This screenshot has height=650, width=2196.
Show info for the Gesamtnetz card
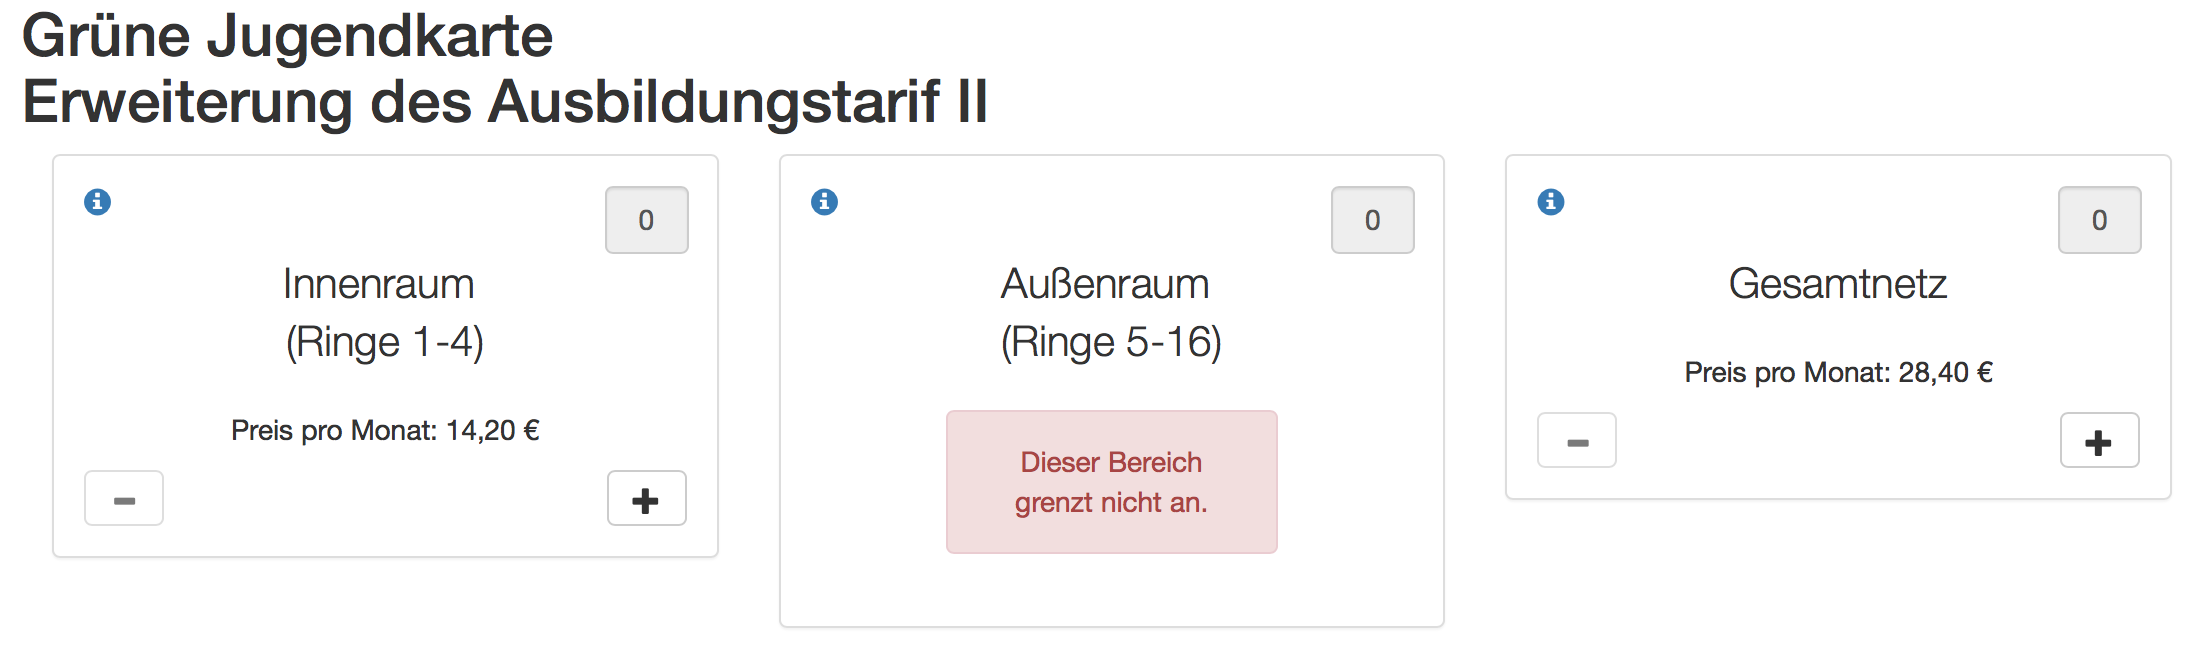point(1551,202)
